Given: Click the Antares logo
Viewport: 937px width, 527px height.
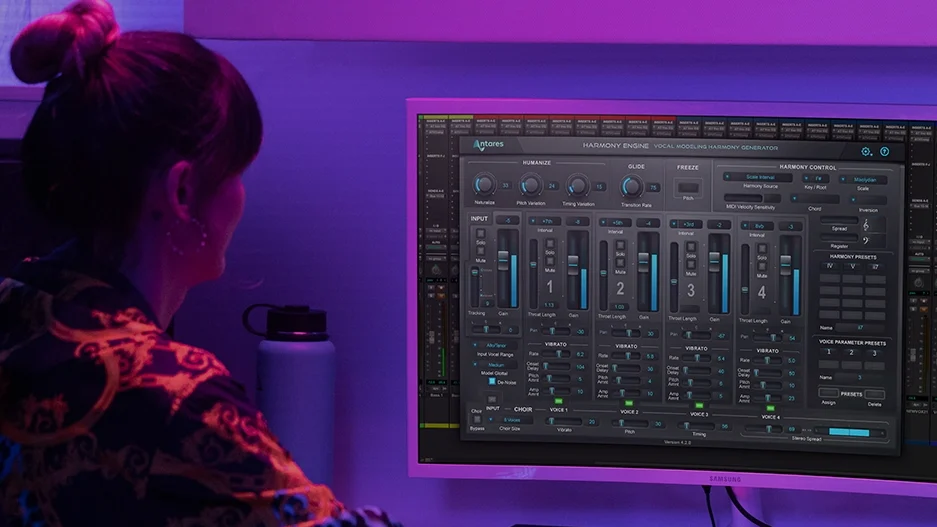Looking at the screenshot, I should [x=490, y=144].
